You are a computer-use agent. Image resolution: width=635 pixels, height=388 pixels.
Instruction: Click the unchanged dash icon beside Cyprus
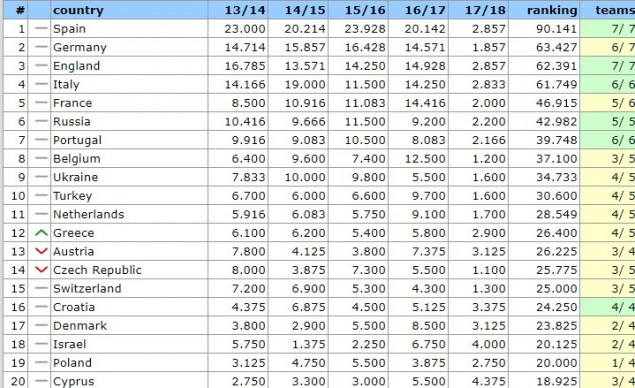41,381
